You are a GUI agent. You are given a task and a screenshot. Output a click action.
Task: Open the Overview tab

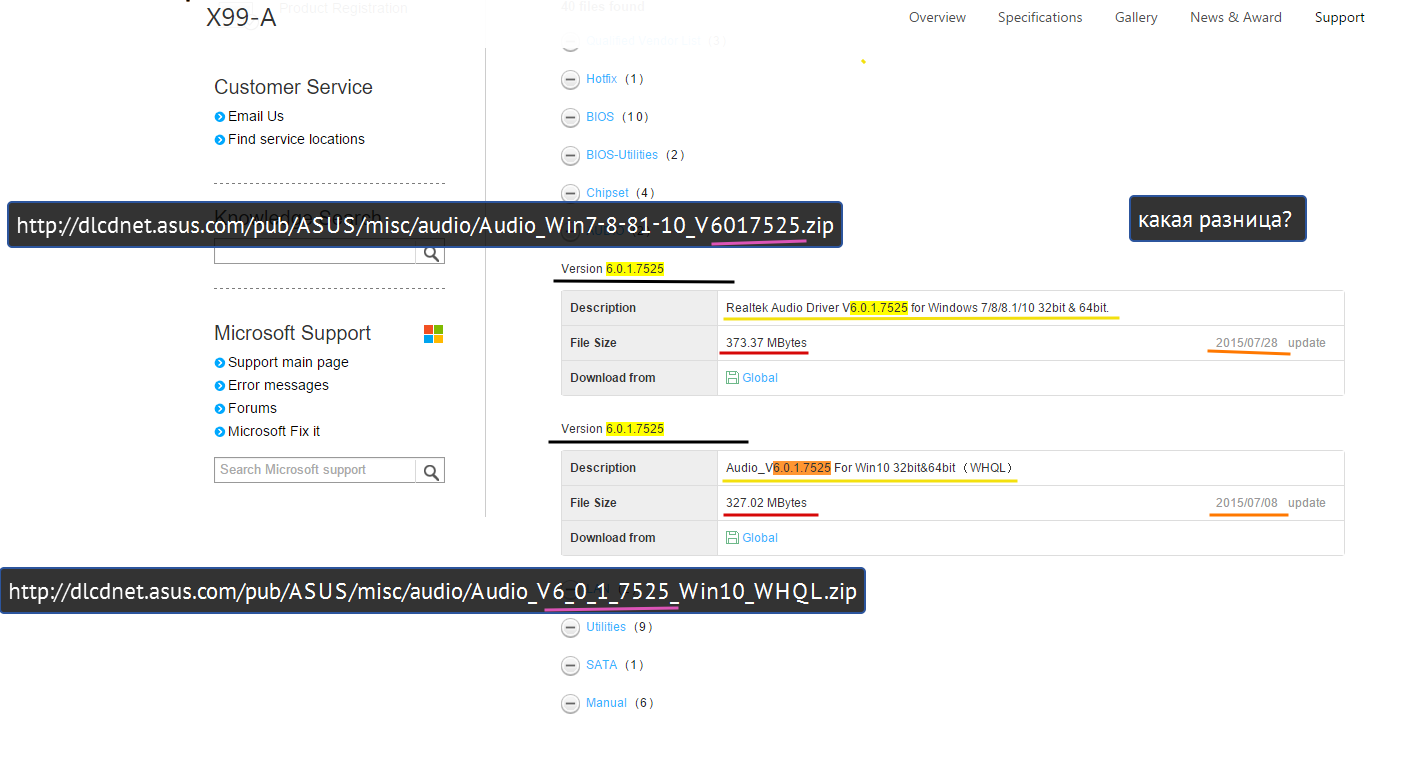pyautogui.click(x=937, y=17)
